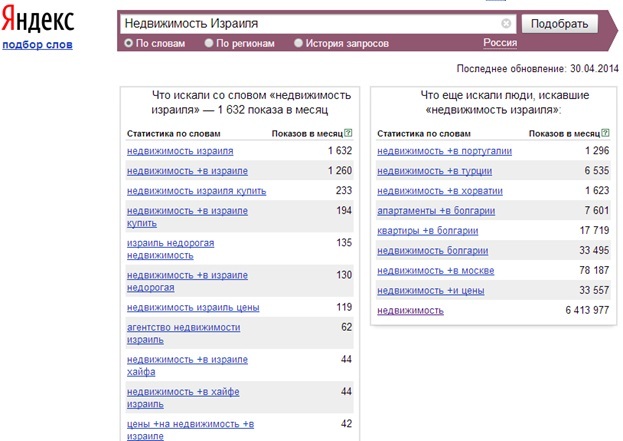Select the История запросов radio button
623x441 pixels.
(298, 43)
